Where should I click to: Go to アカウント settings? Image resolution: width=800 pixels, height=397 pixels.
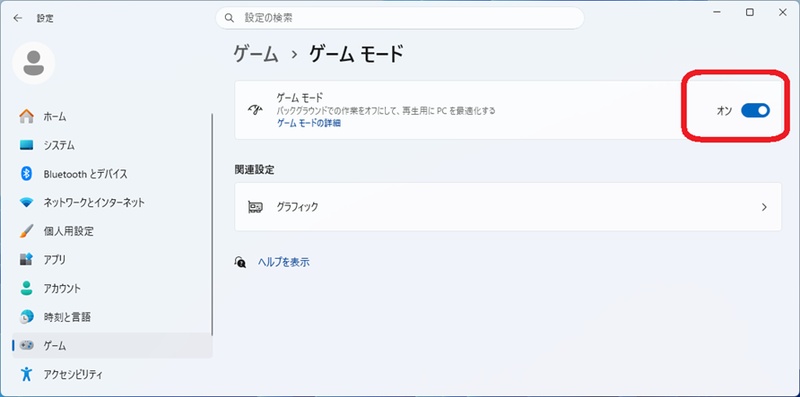click(x=112, y=288)
